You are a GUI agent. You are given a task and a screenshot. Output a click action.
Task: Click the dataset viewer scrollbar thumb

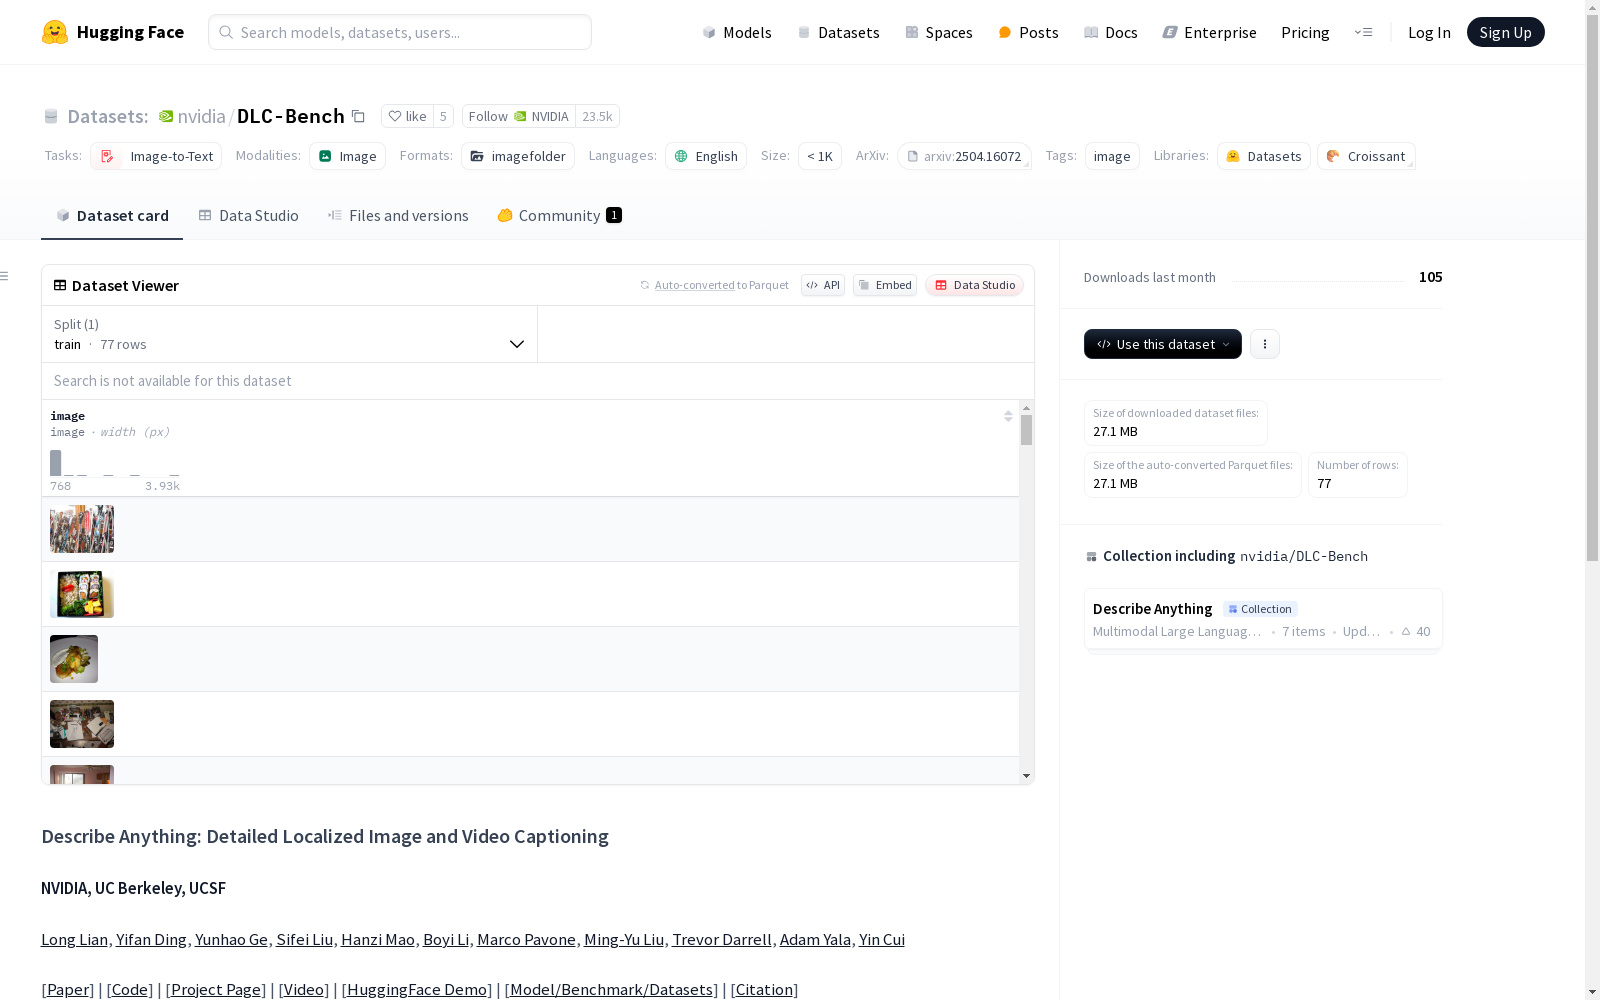(1026, 430)
